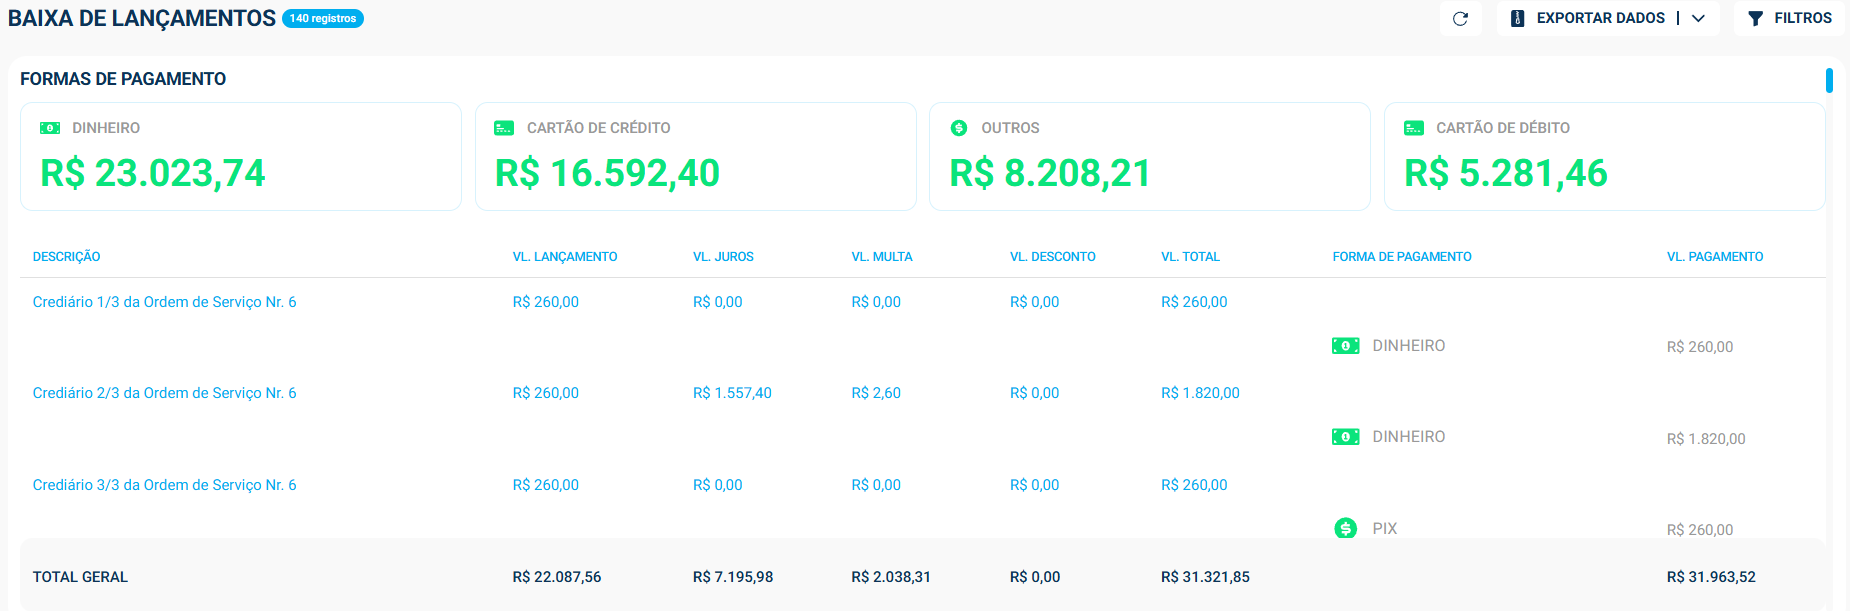This screenshot has width=1850, height=611.
Task: Click the 140 registros badge
Action: (x=323, y=19)
